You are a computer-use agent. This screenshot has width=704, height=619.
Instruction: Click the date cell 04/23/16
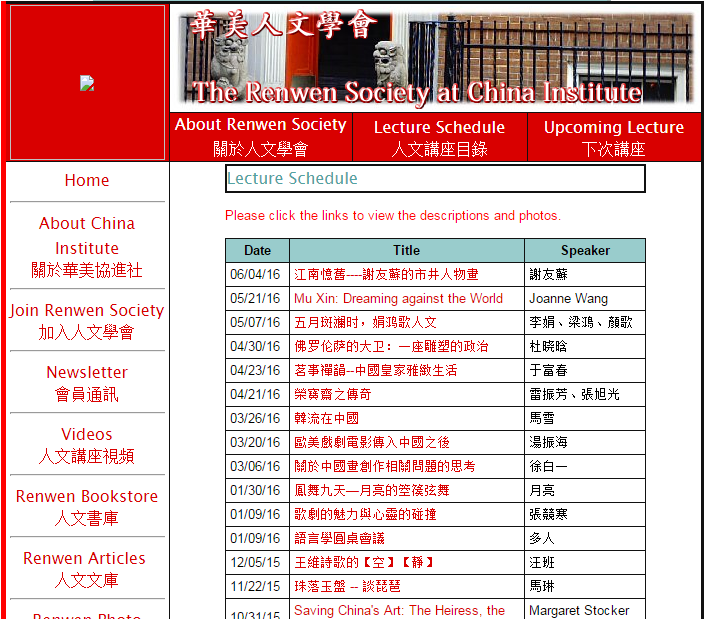click(258, 370)
